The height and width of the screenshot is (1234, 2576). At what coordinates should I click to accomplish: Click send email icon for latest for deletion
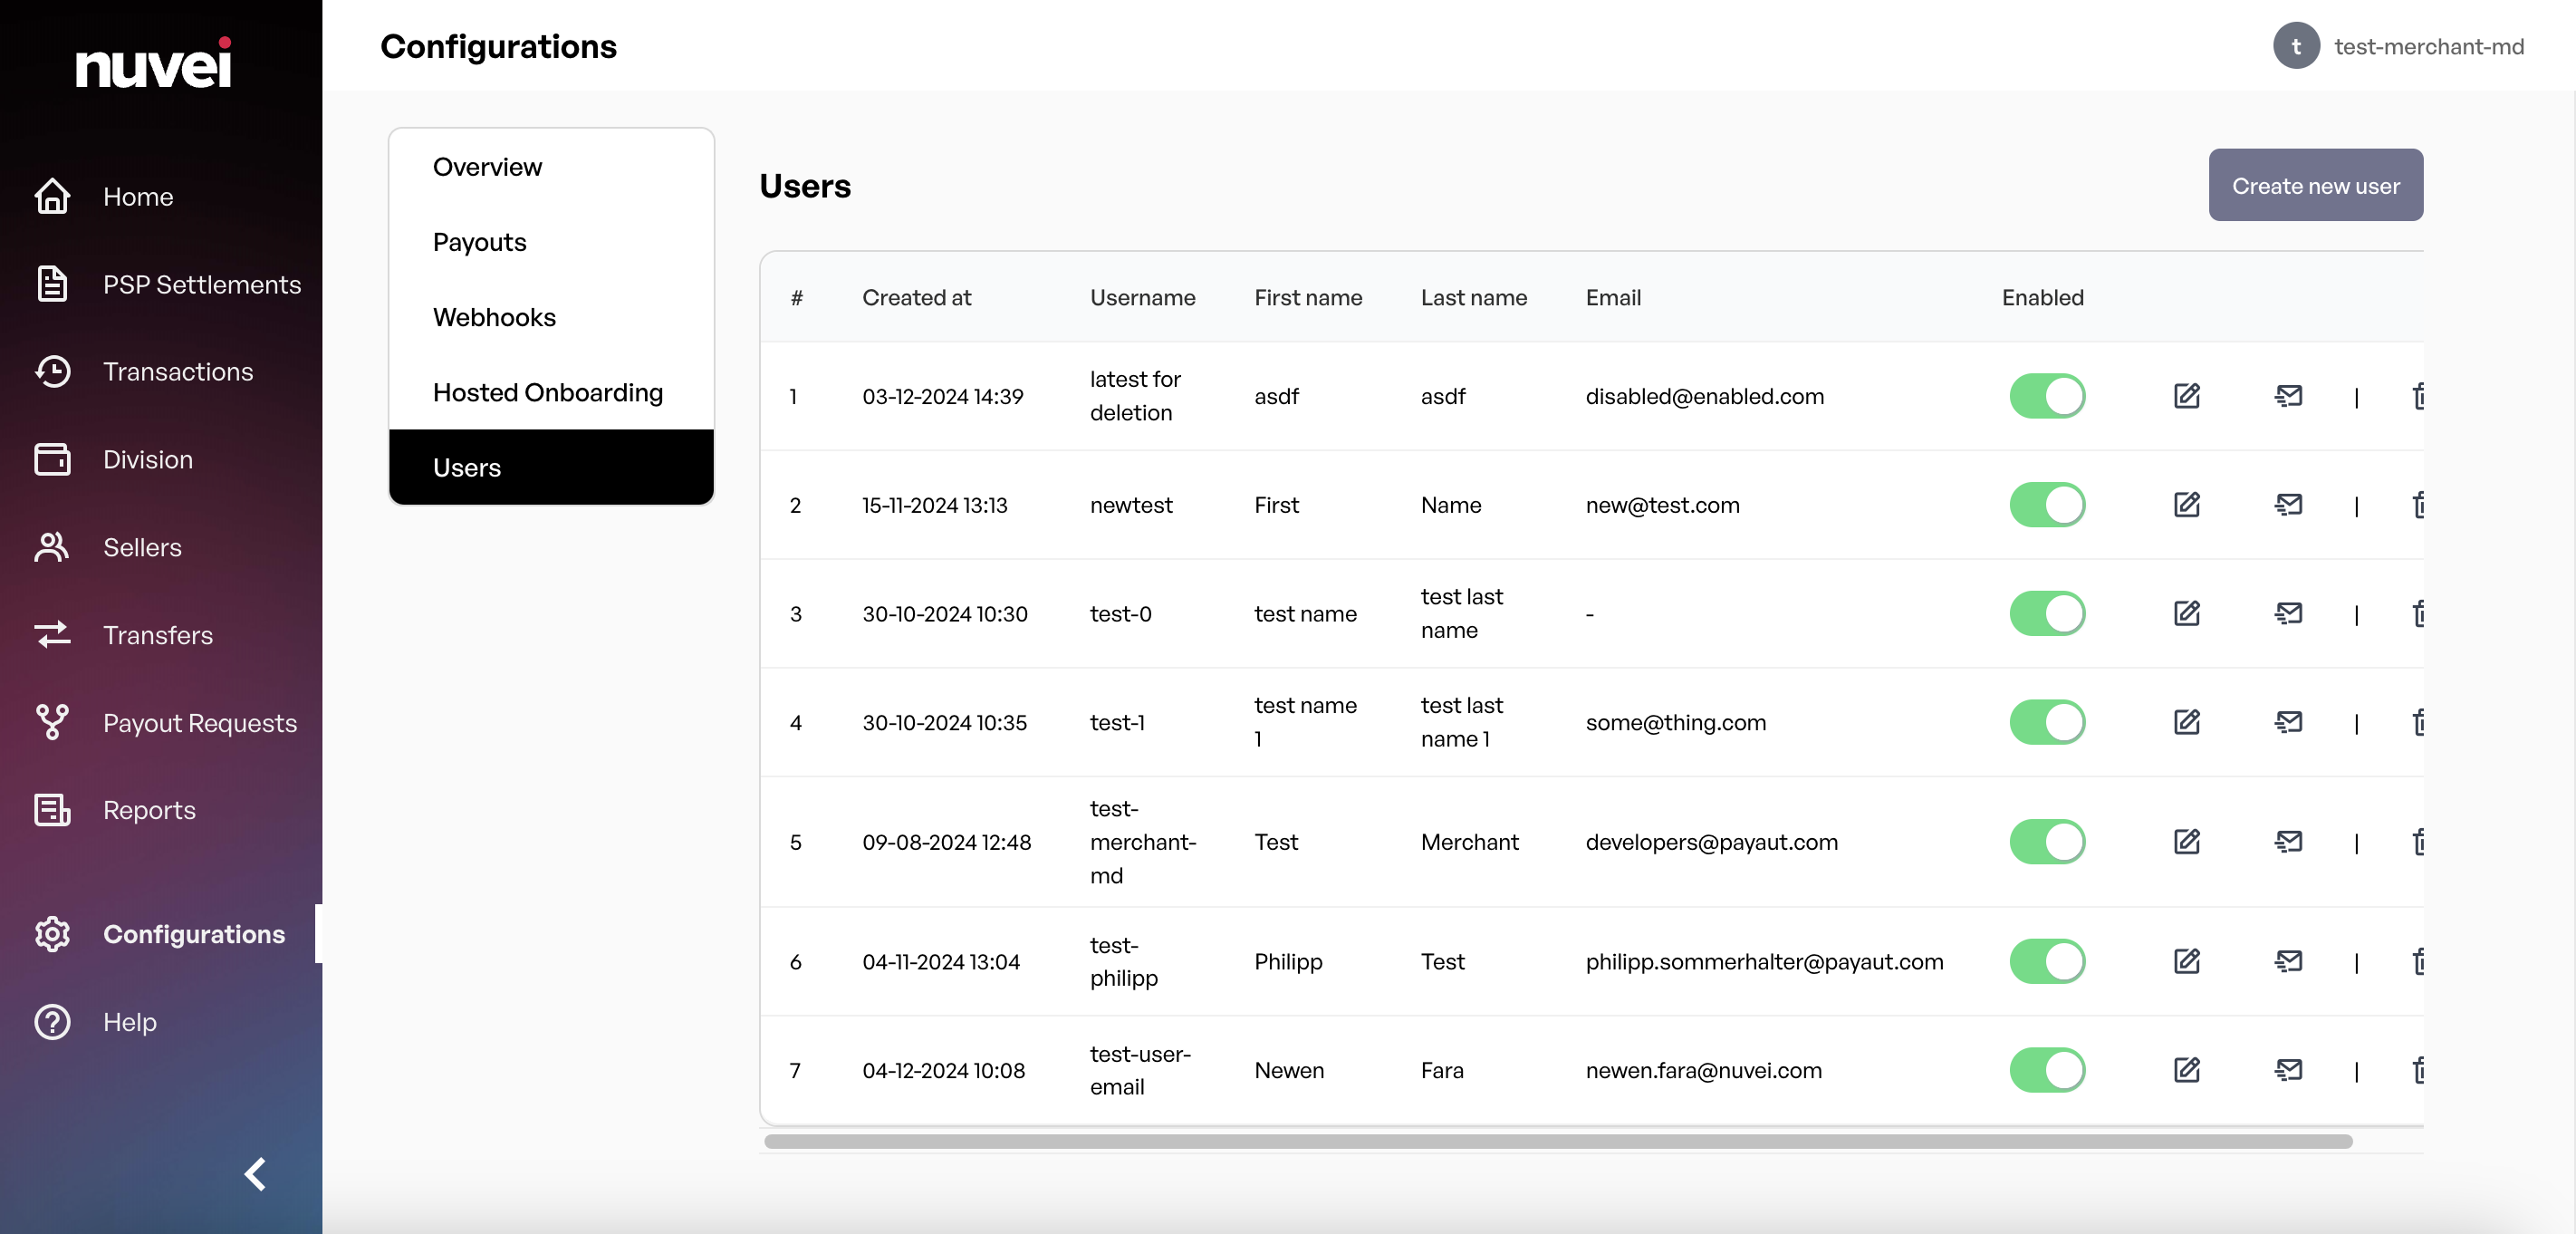click(x=2288, y=396)
